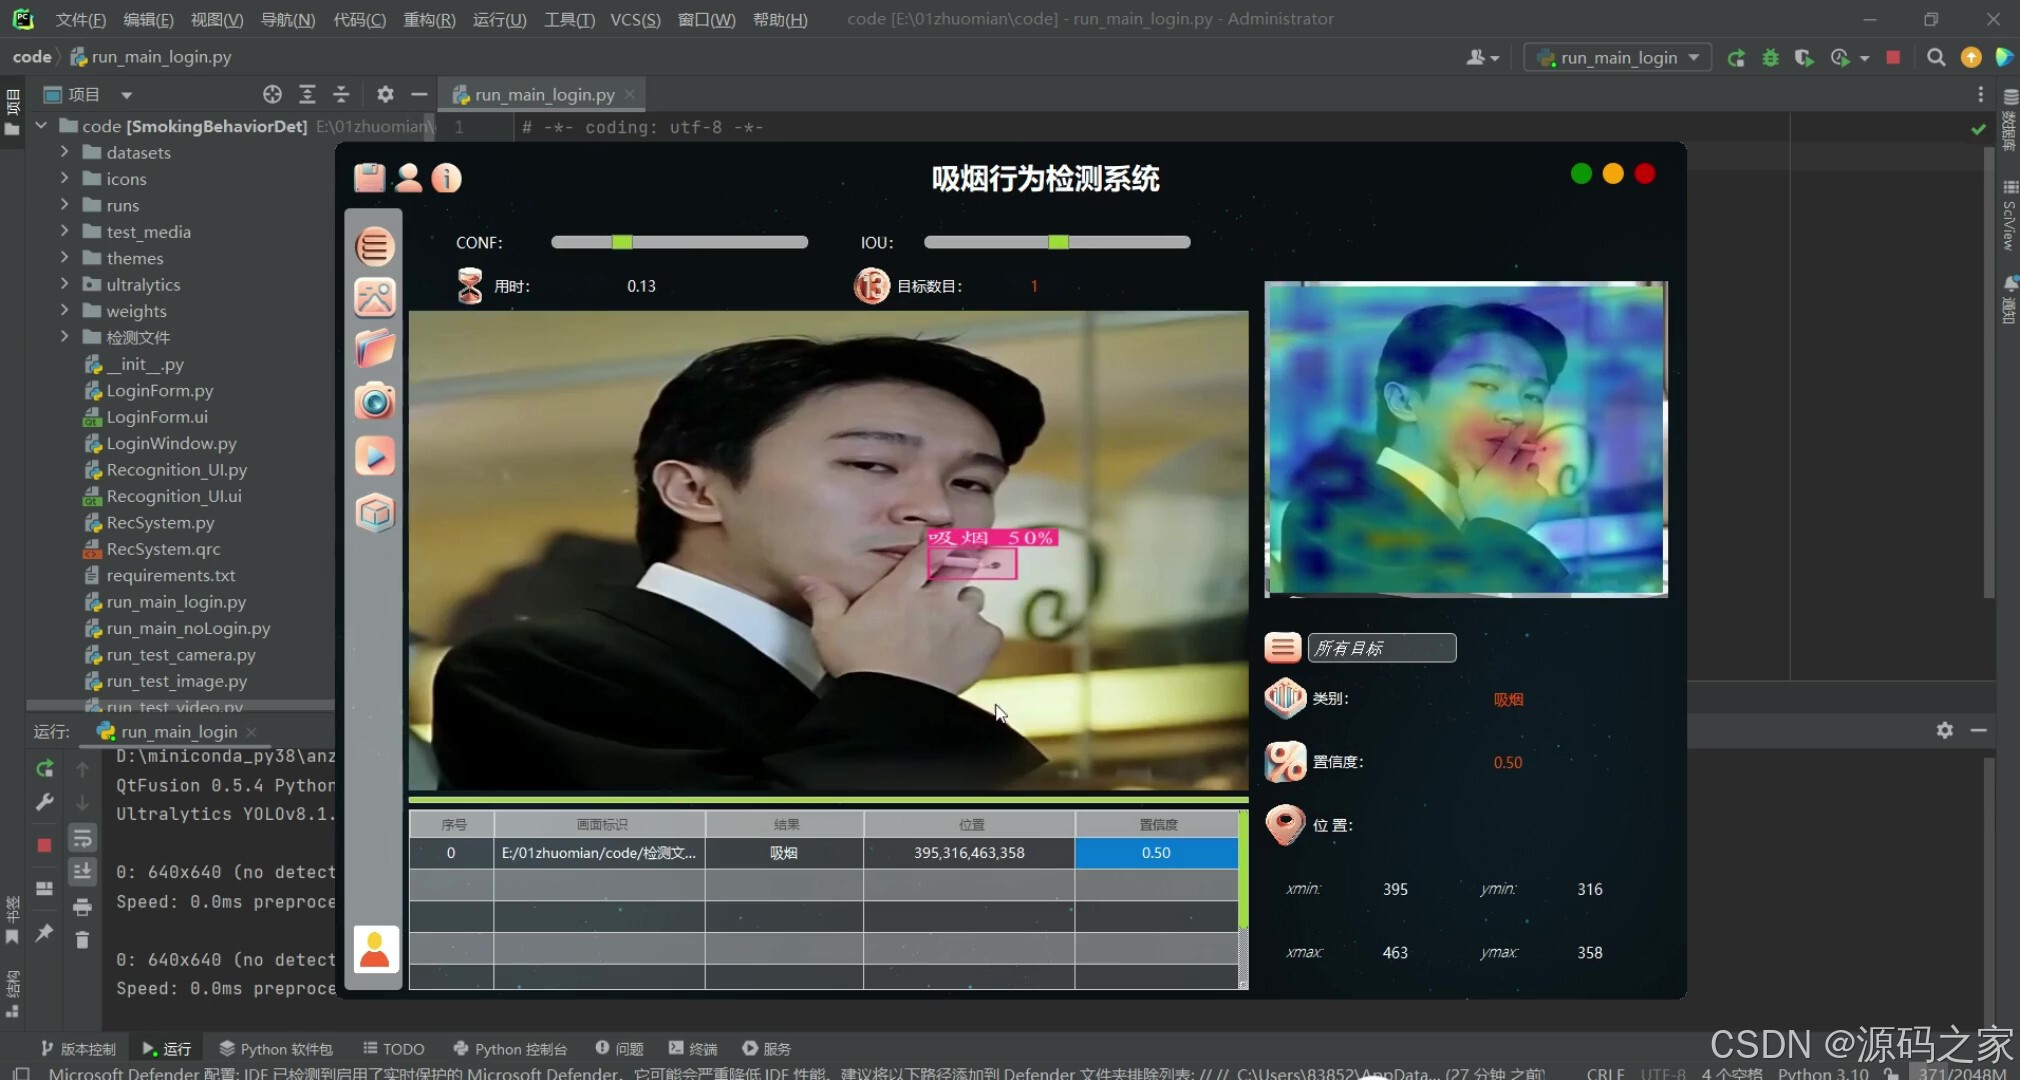The image size is (2020, 1080).
Task: Toggle soft-wrap in the run console
Action: tap(82, 838)
